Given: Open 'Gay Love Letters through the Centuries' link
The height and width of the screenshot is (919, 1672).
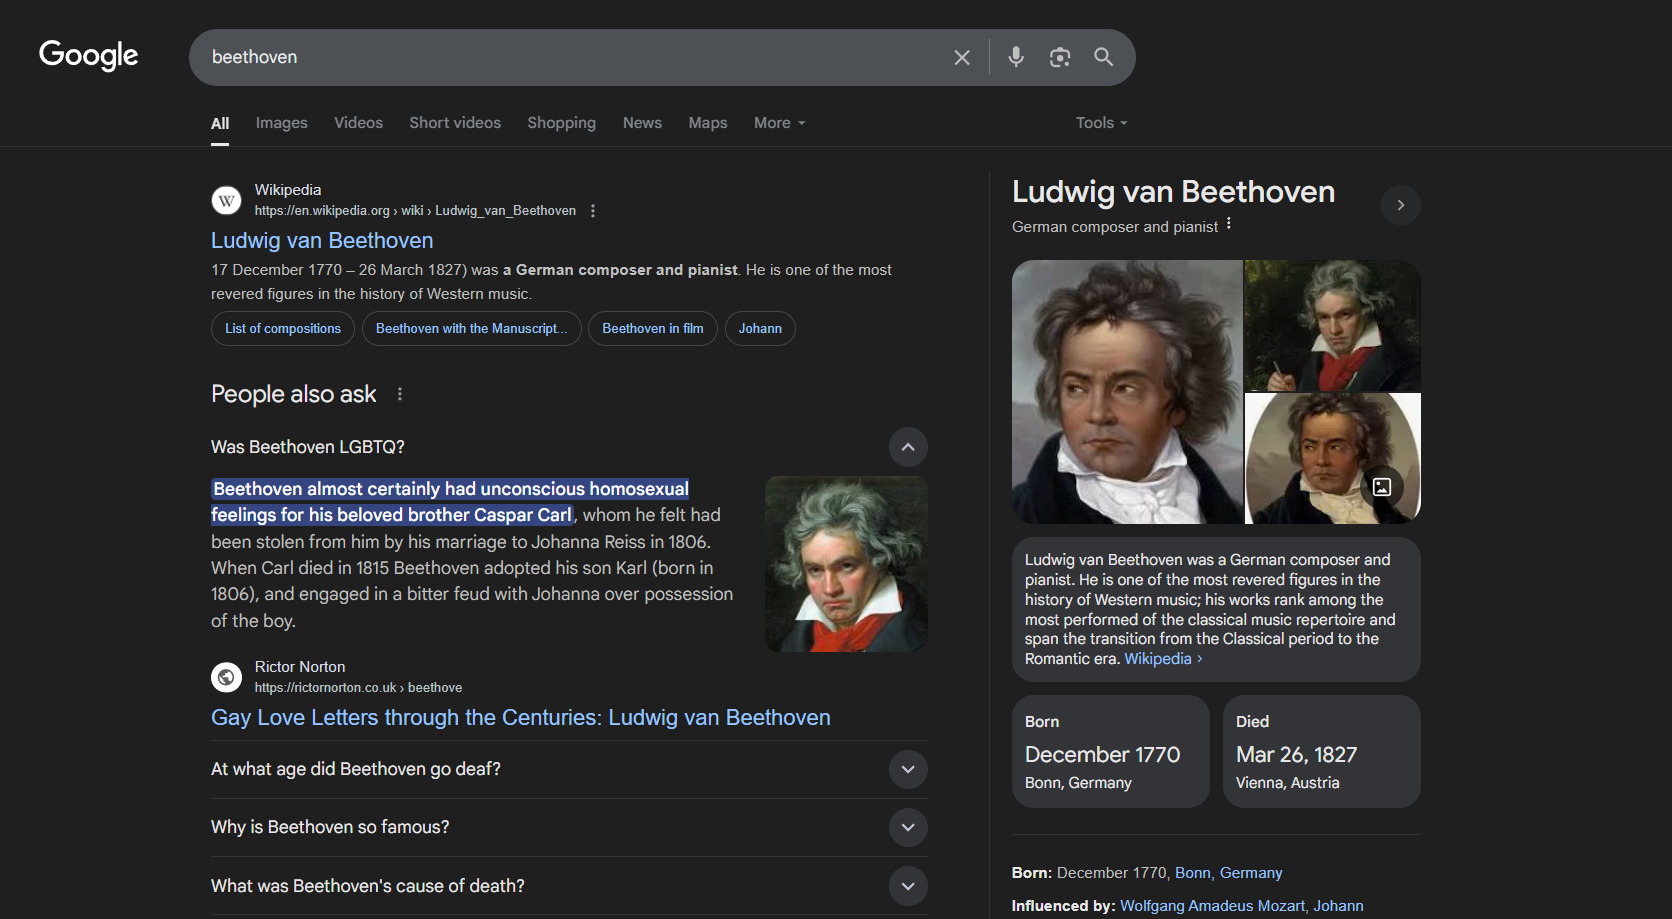Looking at the screenshot, I should tap(521, 718).
